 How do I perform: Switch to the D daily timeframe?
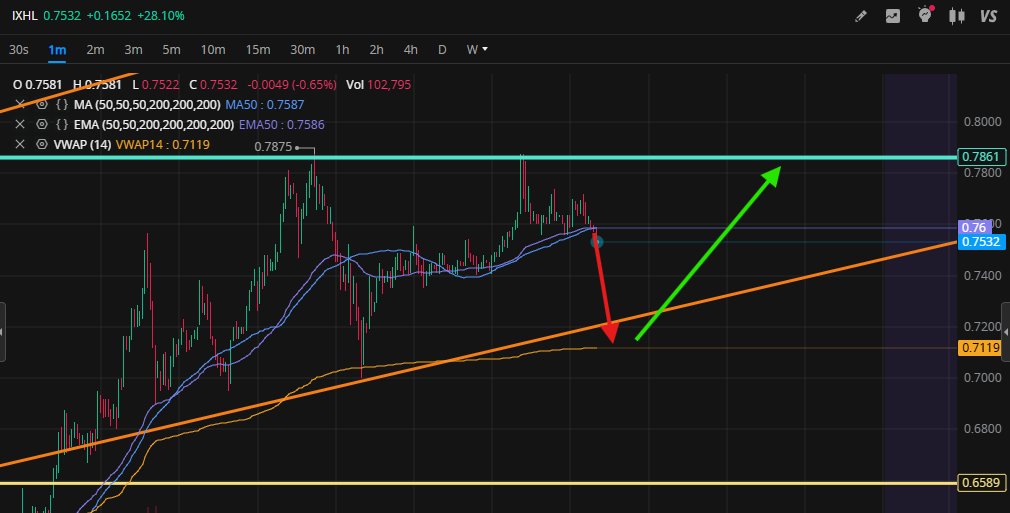[442, 50]
